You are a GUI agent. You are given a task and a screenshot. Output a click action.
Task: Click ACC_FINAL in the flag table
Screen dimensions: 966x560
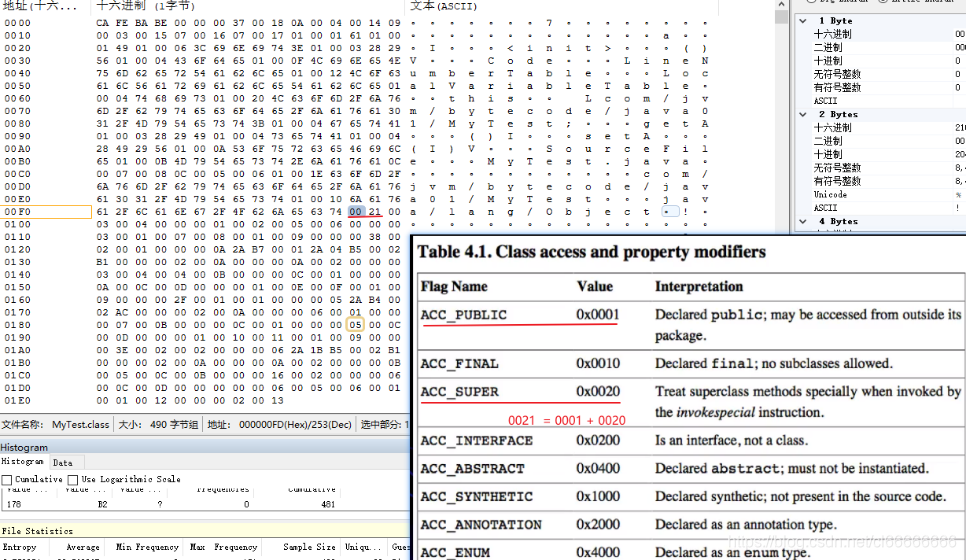click(459, 363)
